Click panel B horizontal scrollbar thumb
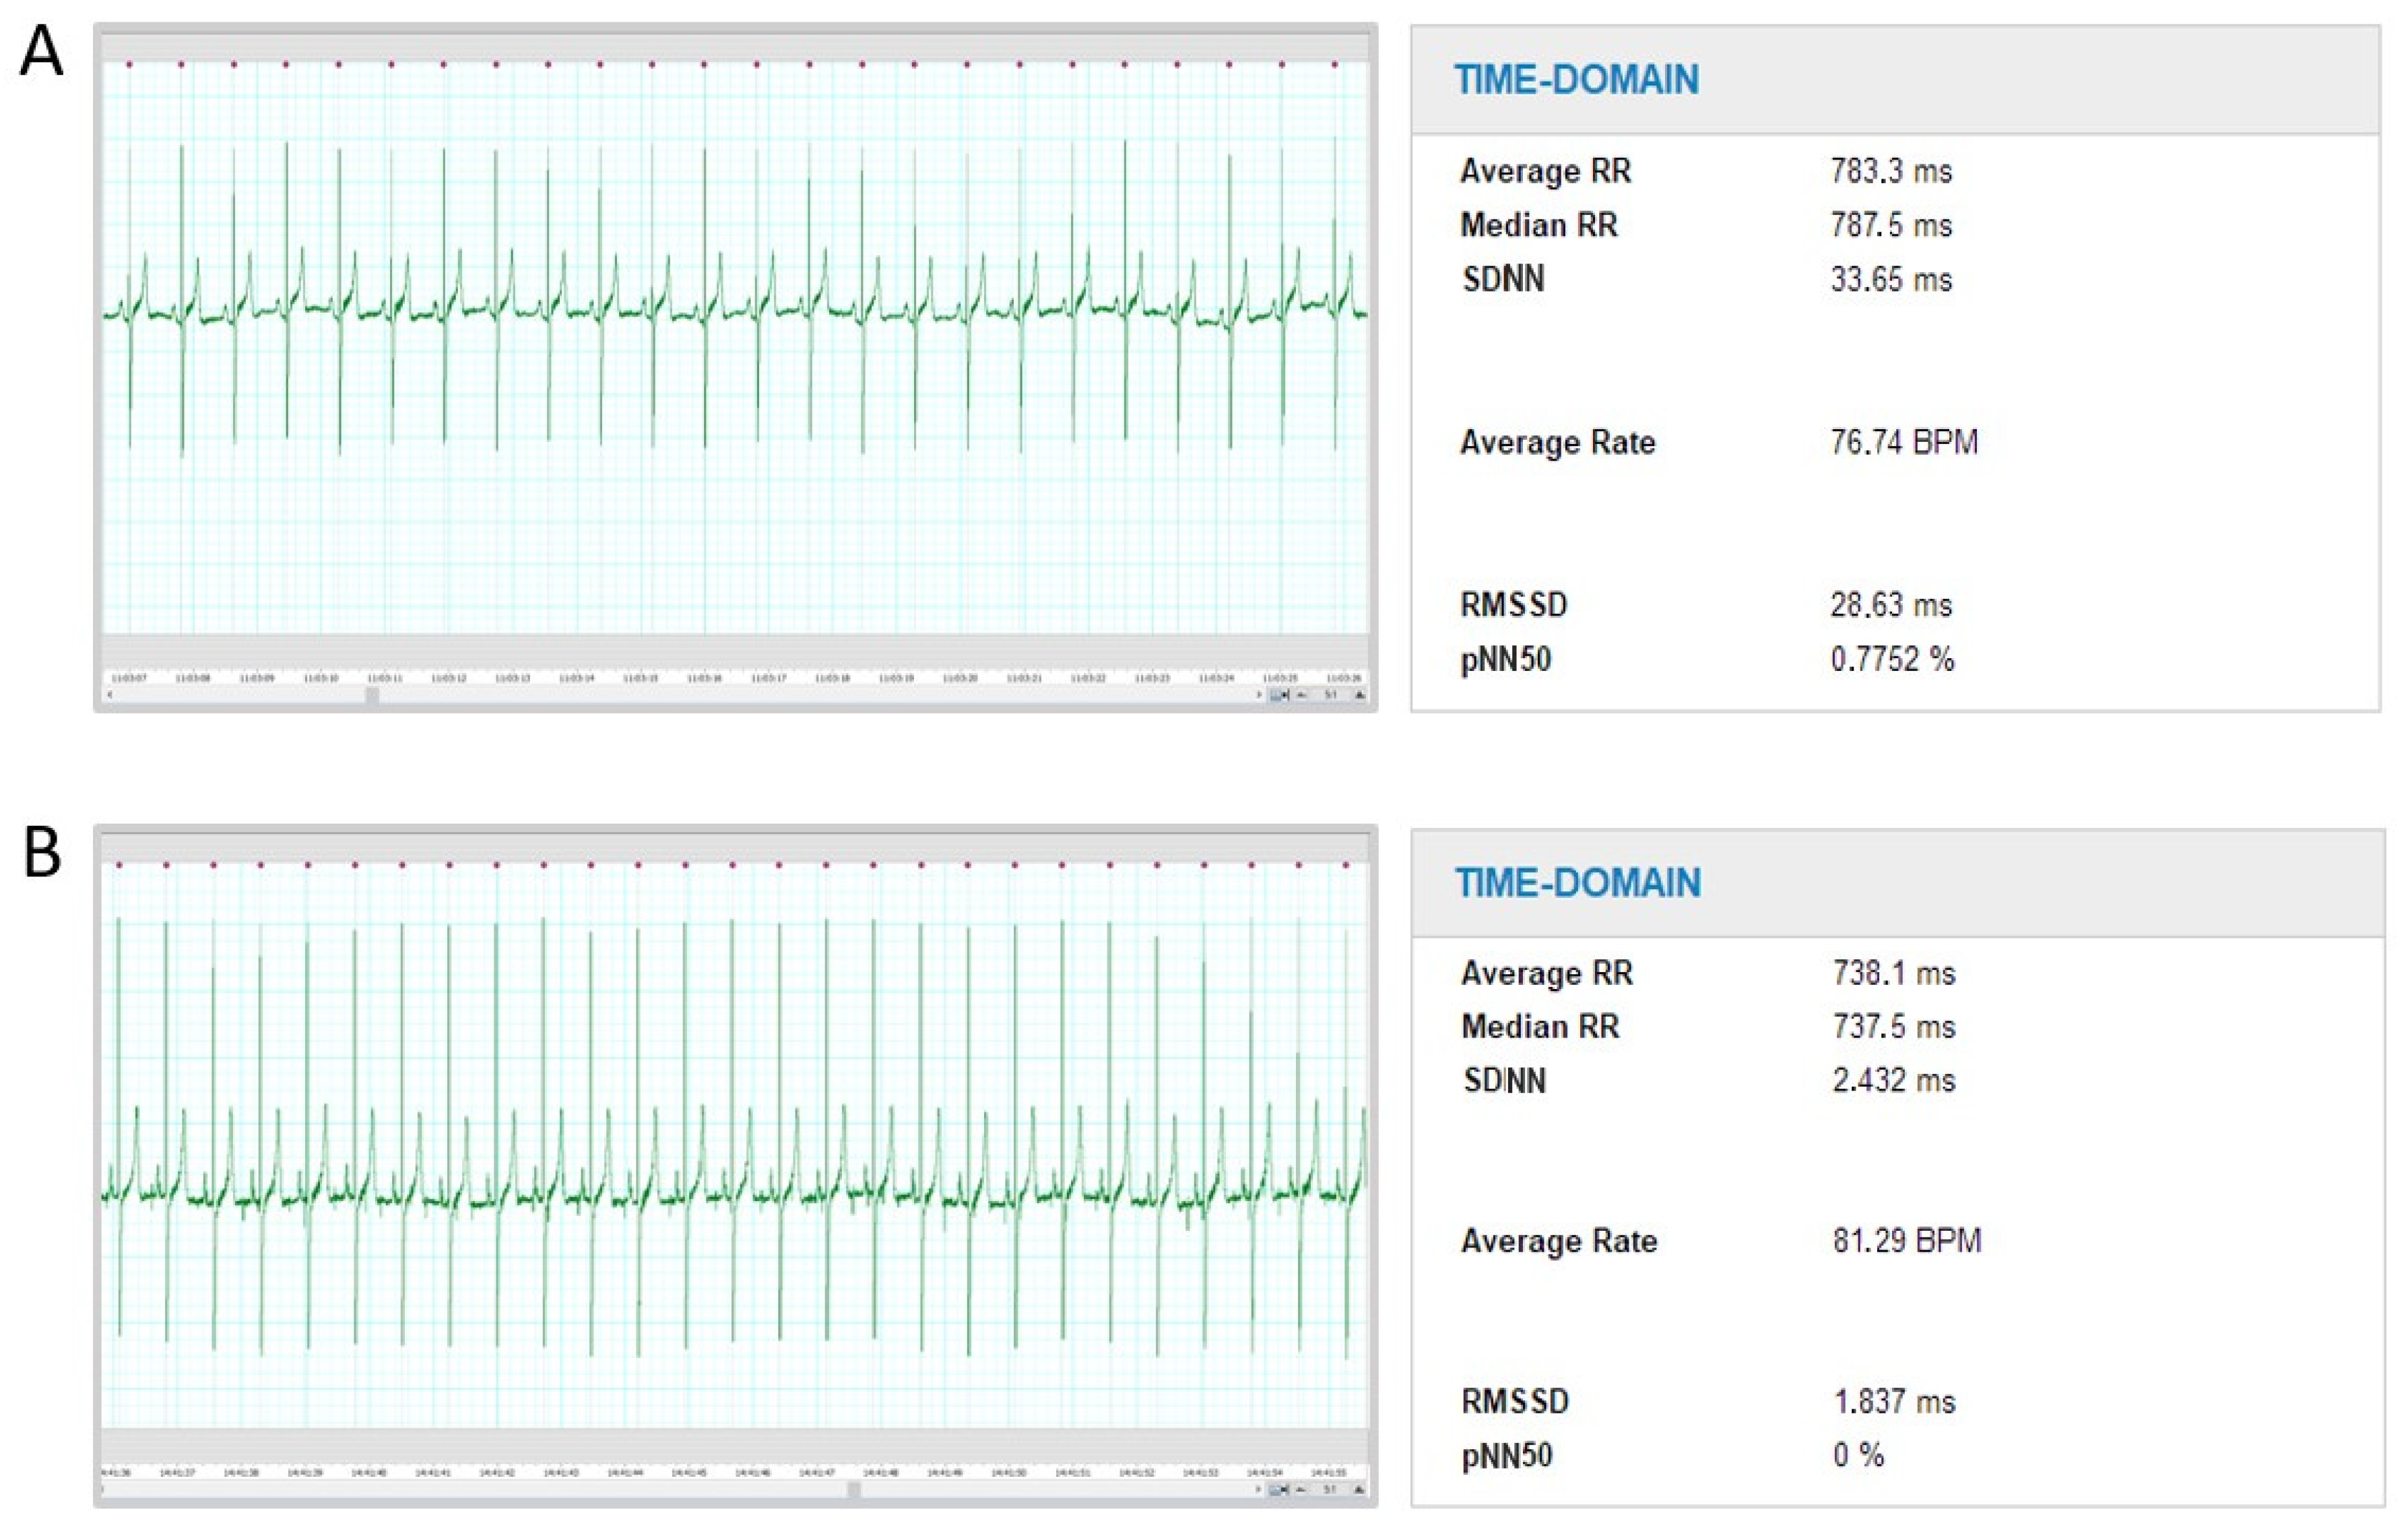 tap(853, 1490)
